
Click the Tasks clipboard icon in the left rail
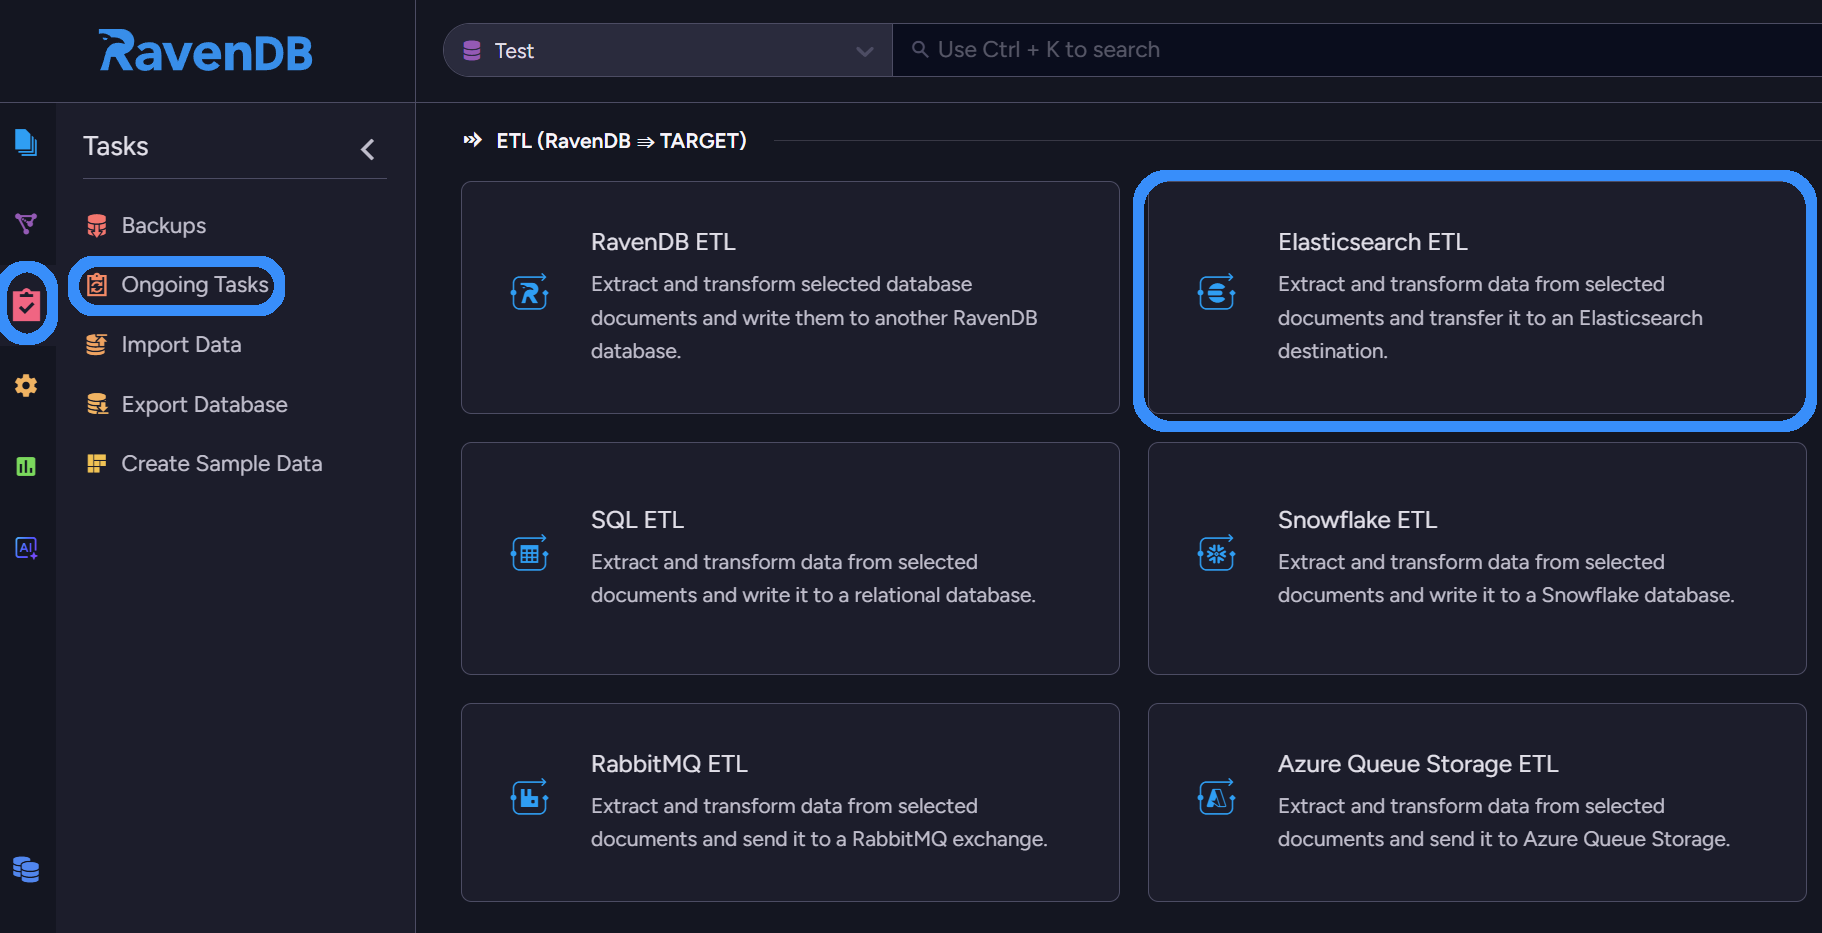pyautogui.click(x=27, y=304)
